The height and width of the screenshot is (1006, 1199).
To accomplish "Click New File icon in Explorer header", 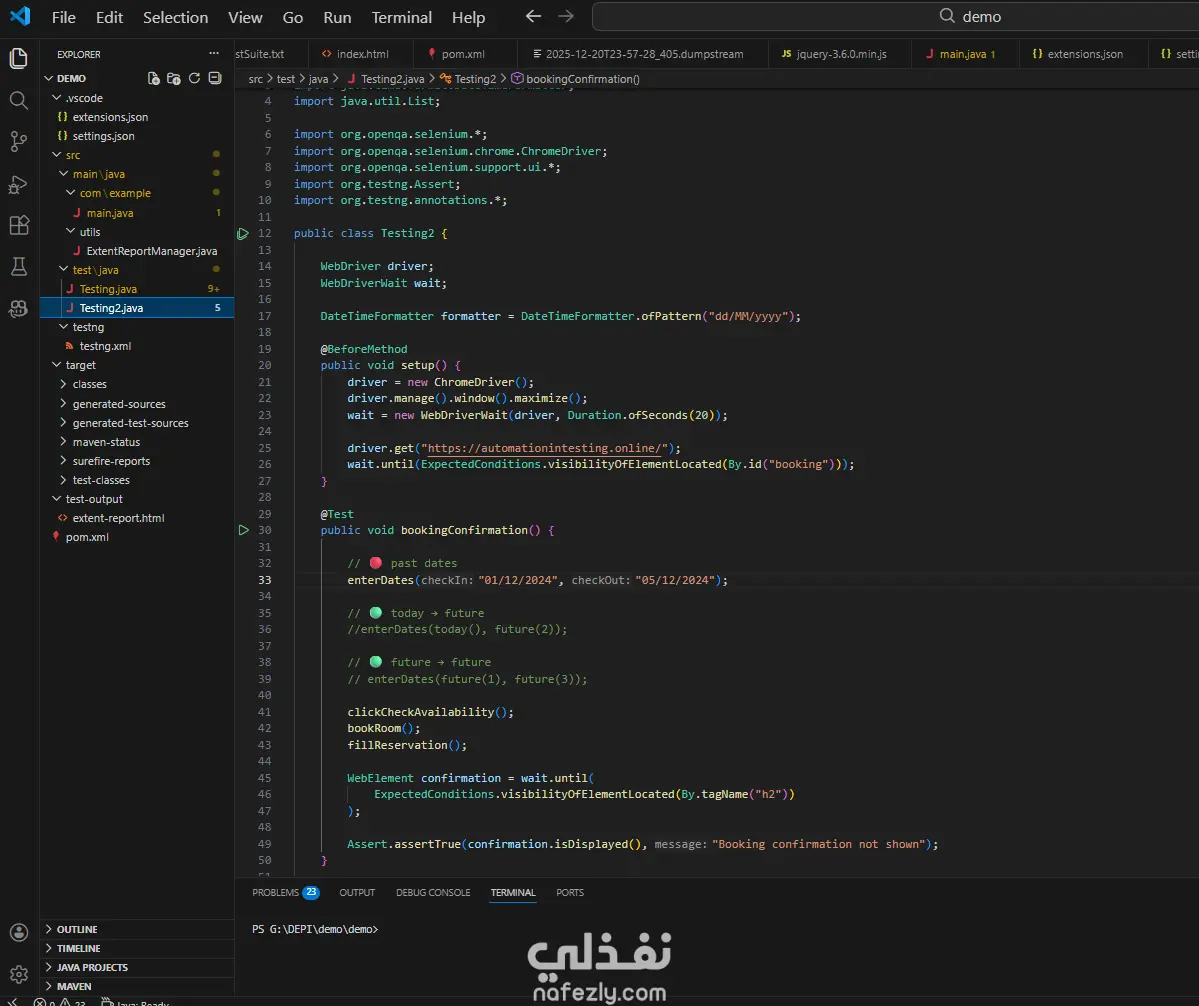I will coord(153,78).
